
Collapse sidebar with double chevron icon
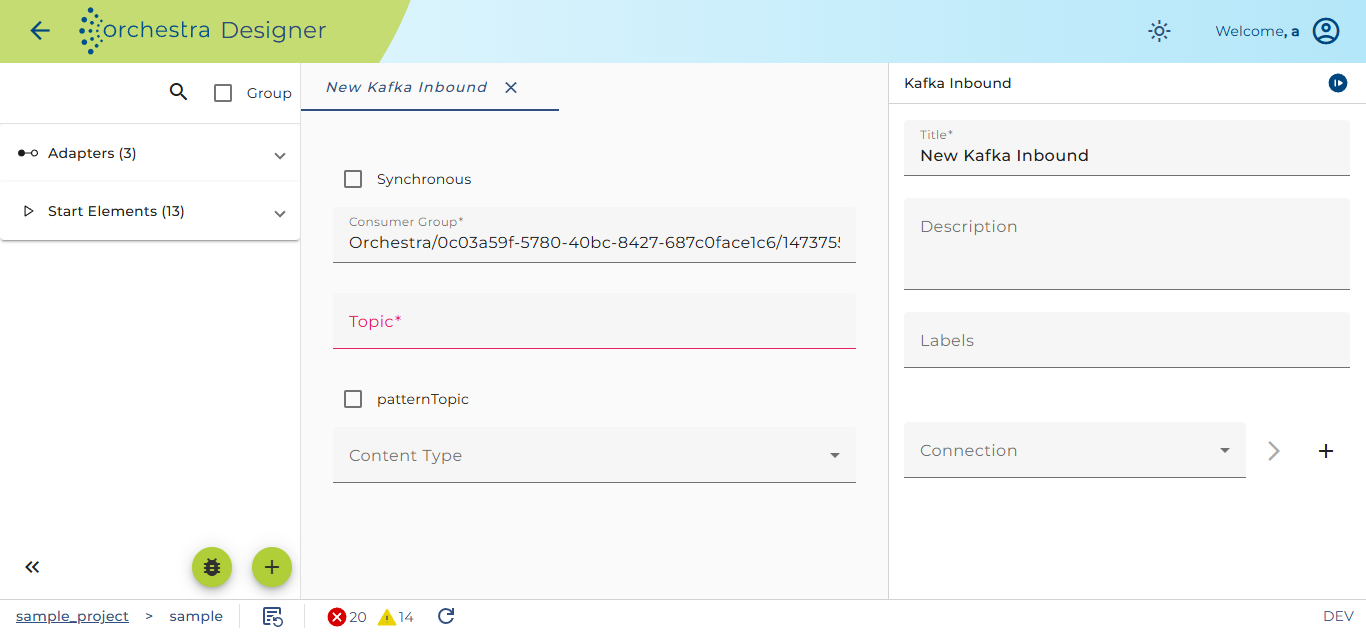pos(32,567)
